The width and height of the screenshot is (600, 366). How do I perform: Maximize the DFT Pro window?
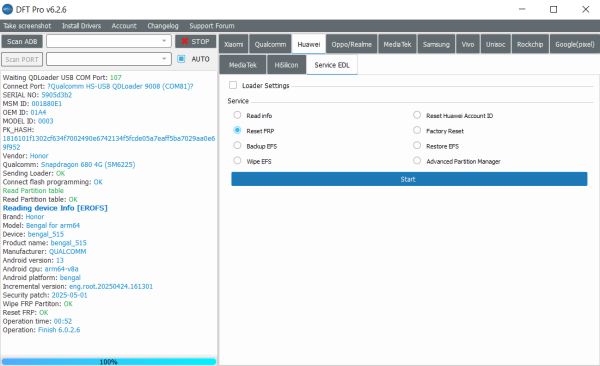click(x=553, y=9)
